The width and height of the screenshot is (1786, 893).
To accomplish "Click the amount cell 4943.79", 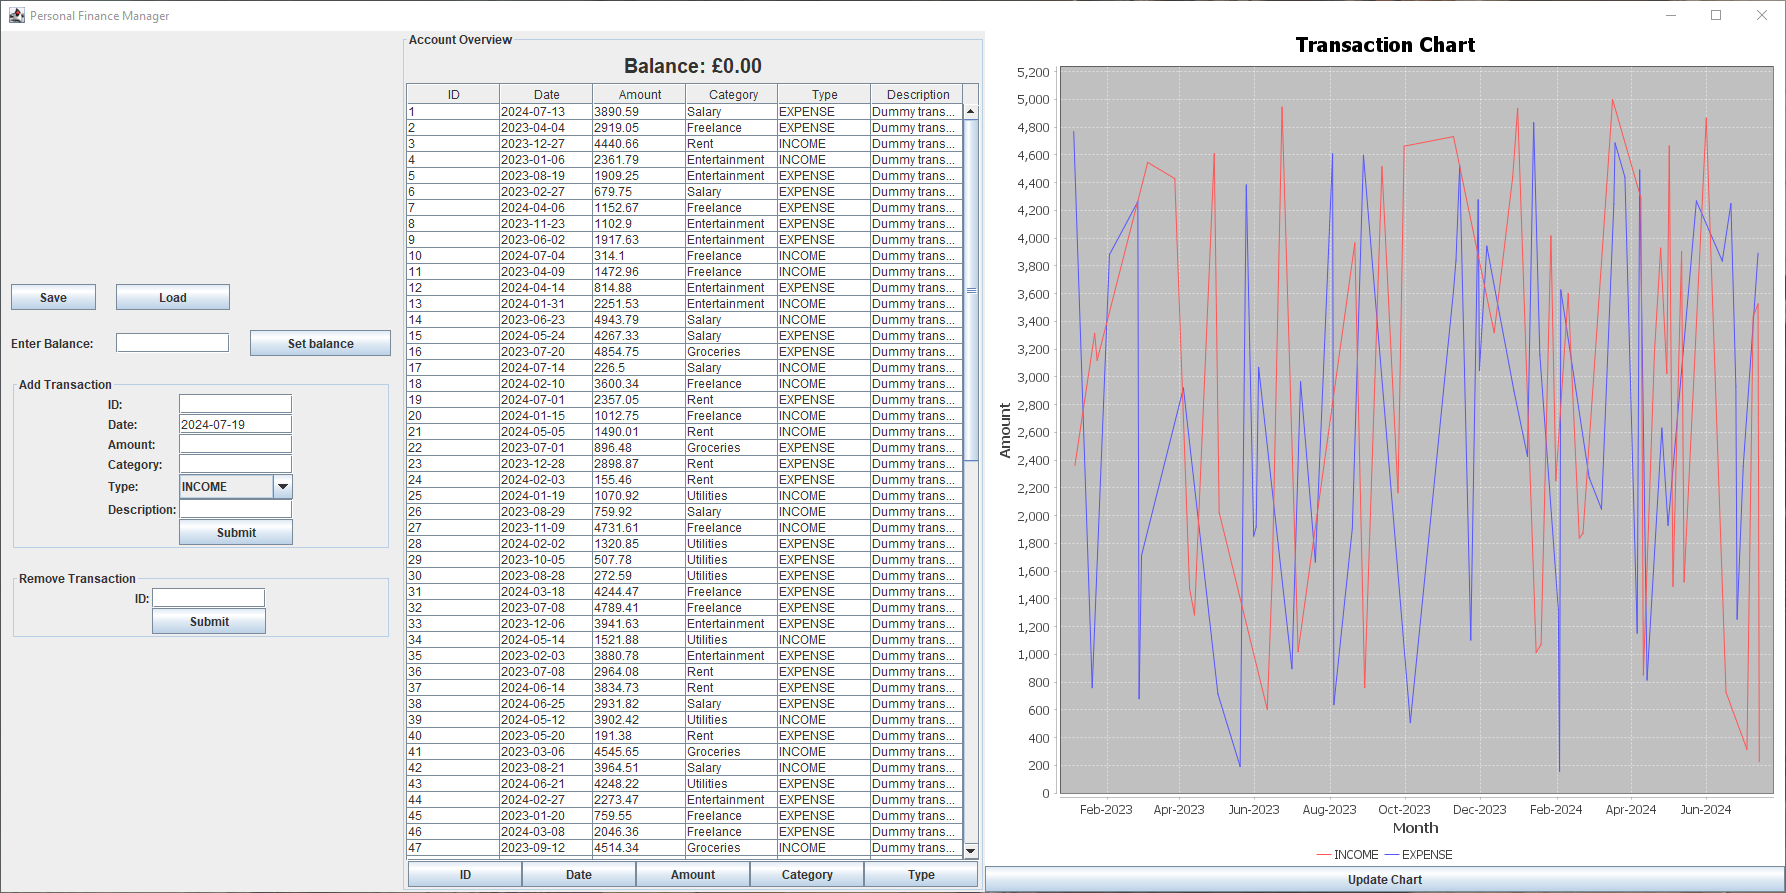I will (639, 319).
